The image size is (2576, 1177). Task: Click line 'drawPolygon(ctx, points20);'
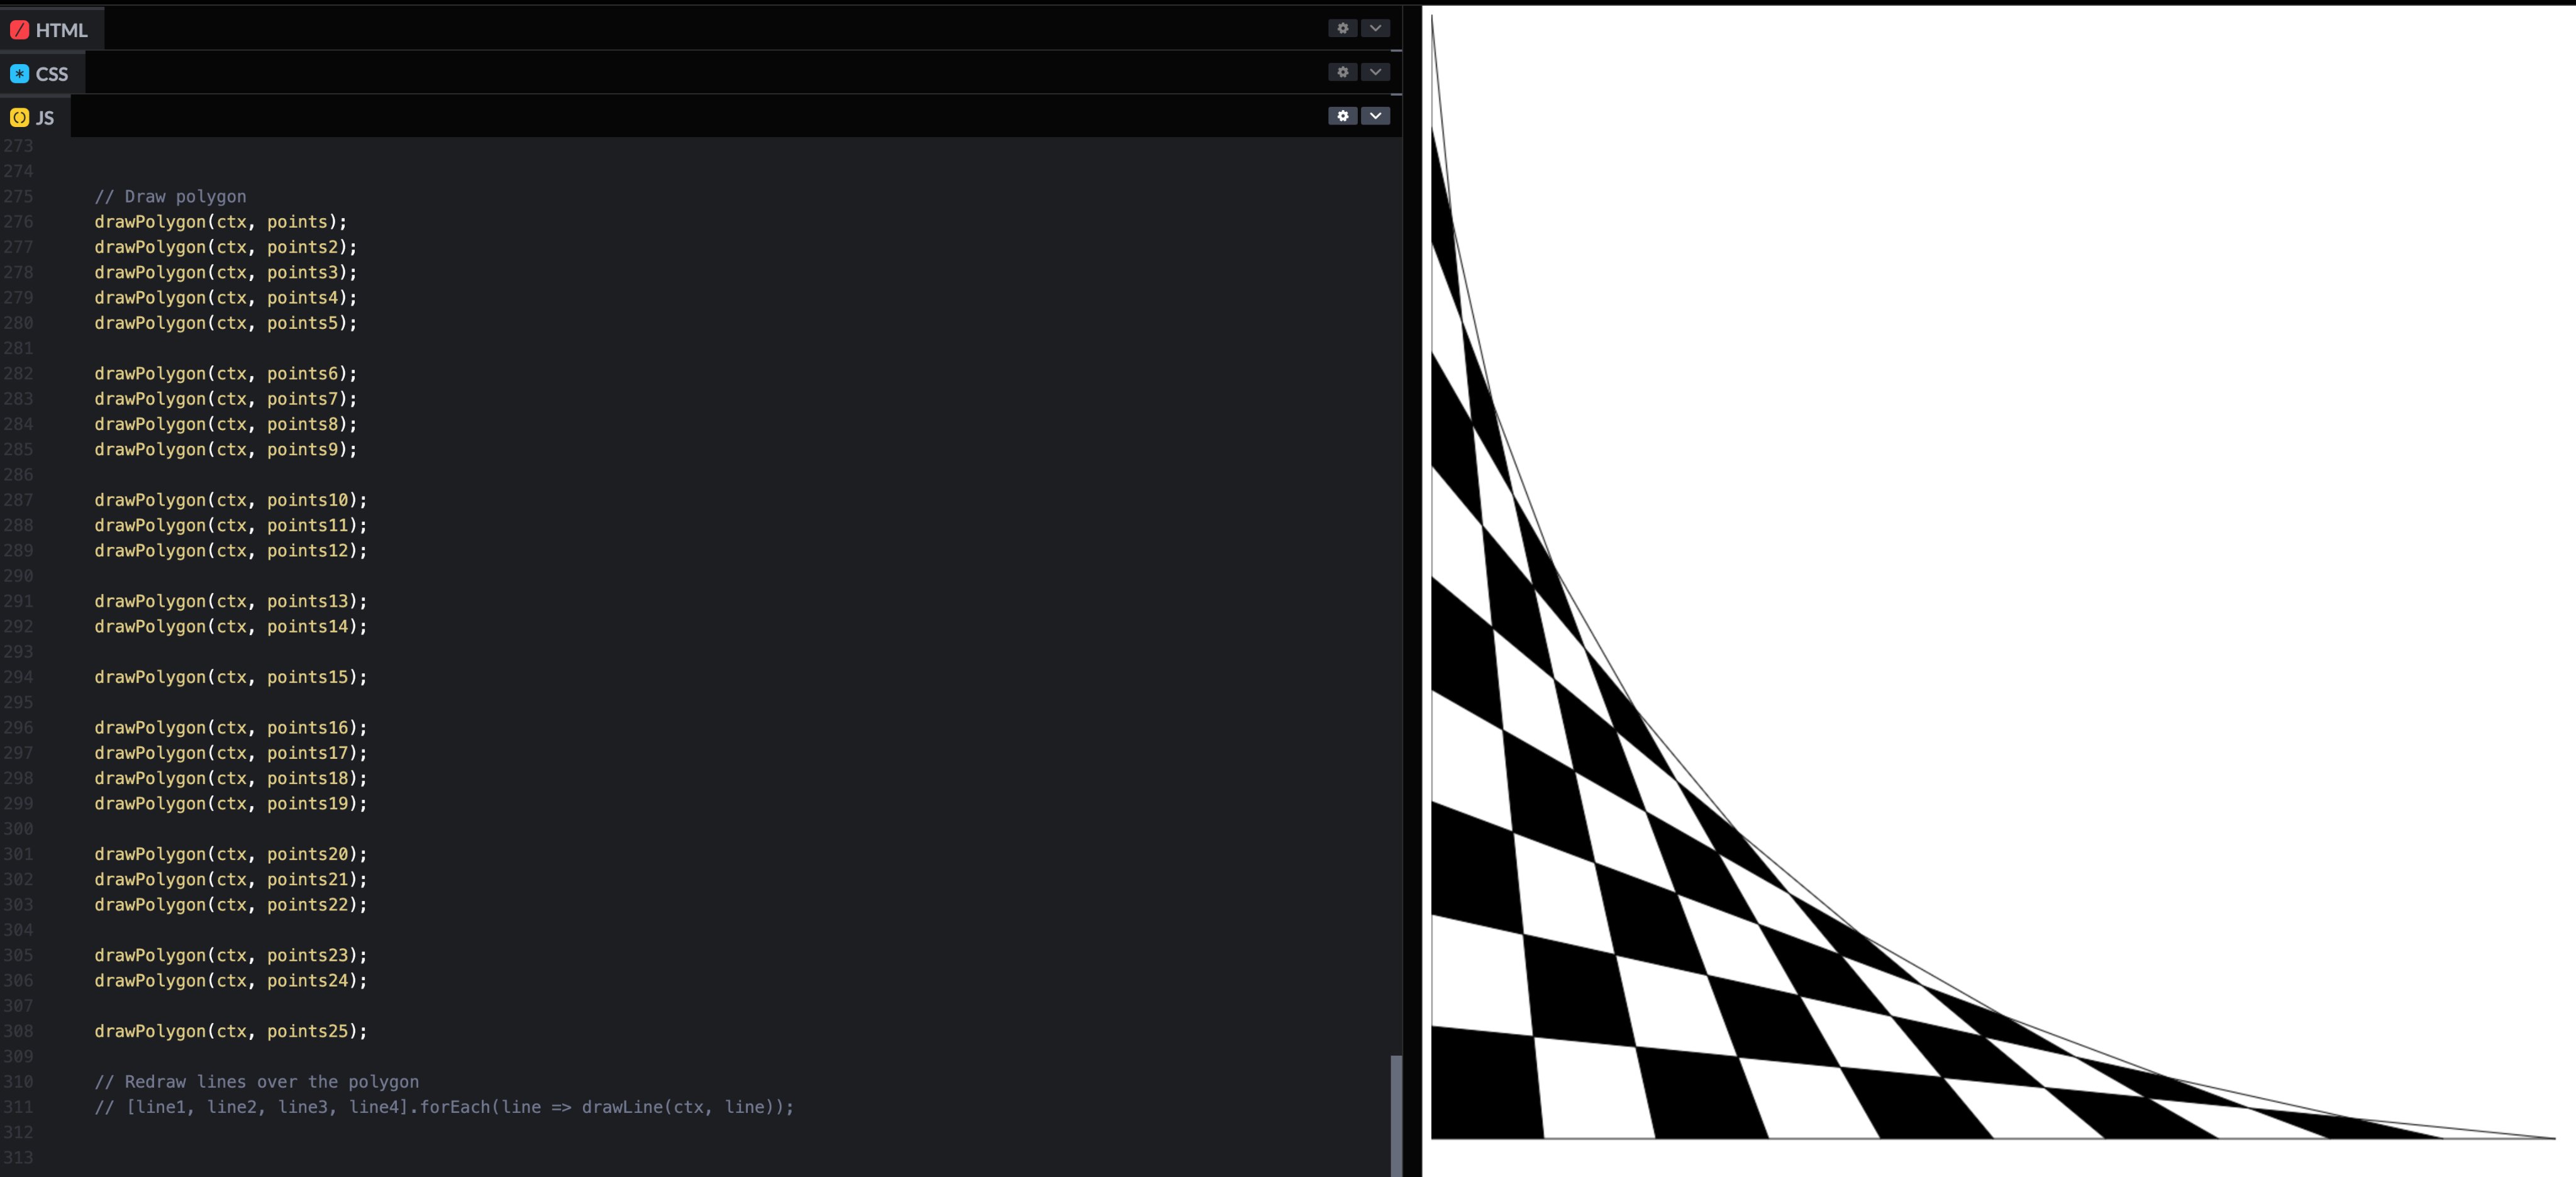point(231,854)
